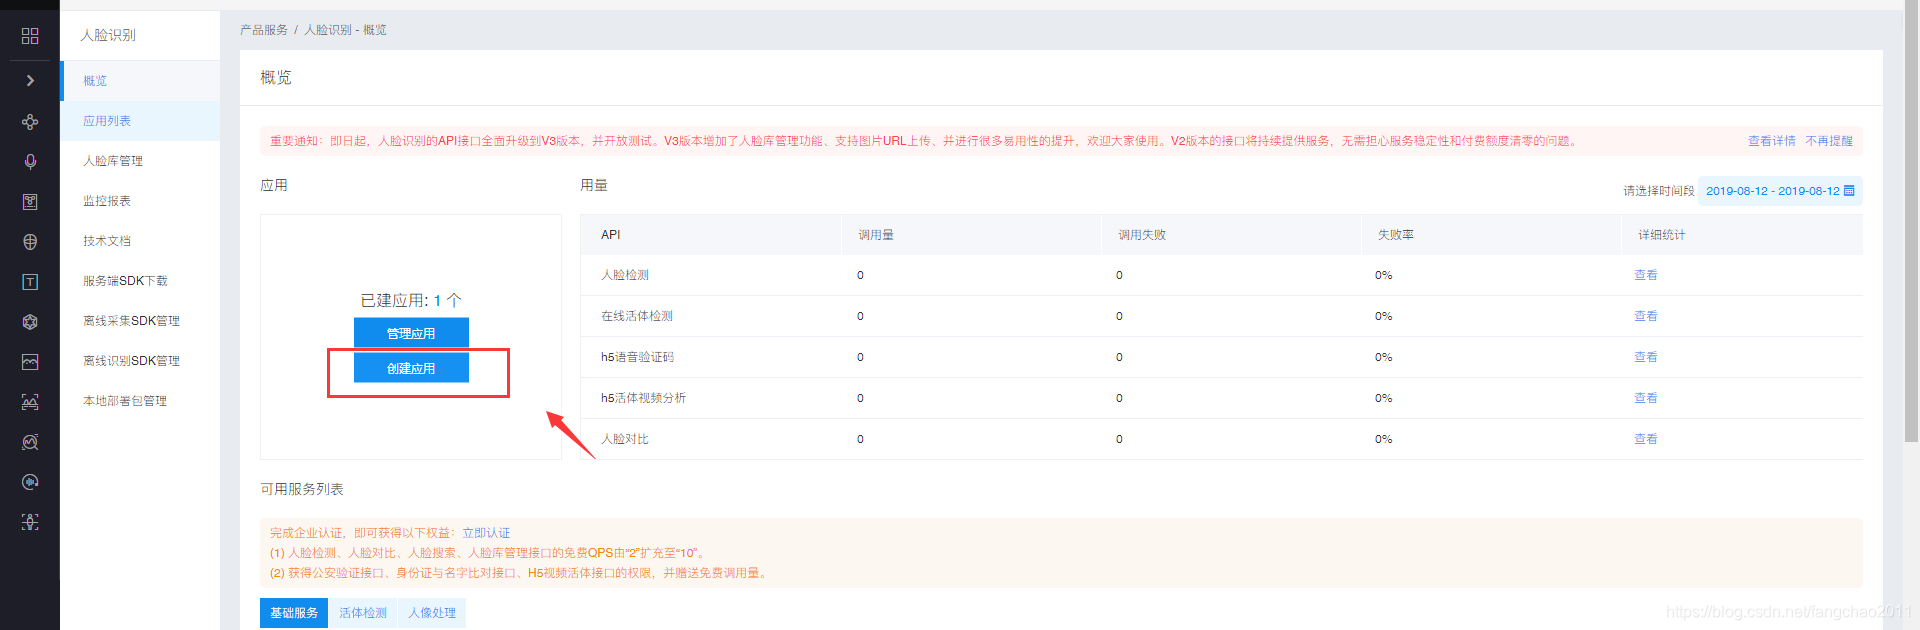Click the 调用量 column header
This screenshot has height=630, width=1920.
876,235
